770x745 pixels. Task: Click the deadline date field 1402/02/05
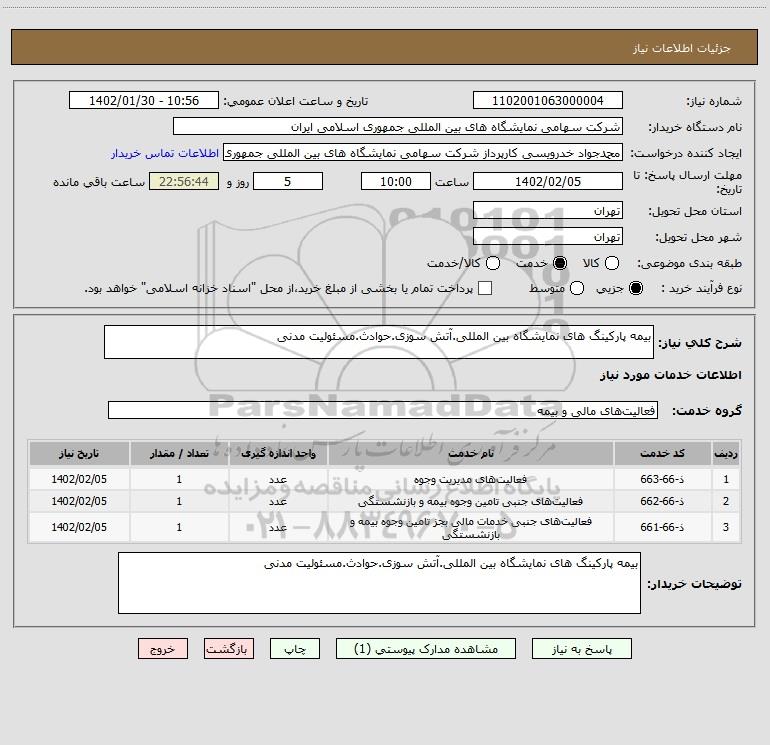tap(548, 181)
